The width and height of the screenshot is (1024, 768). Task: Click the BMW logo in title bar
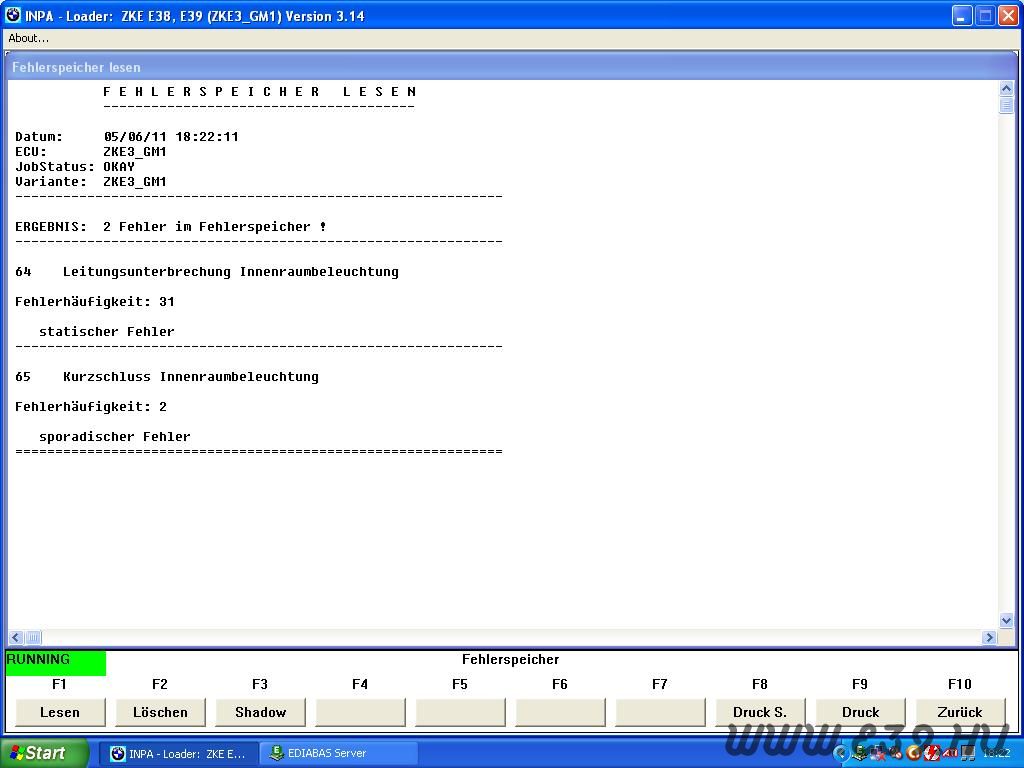coord(13,15)
